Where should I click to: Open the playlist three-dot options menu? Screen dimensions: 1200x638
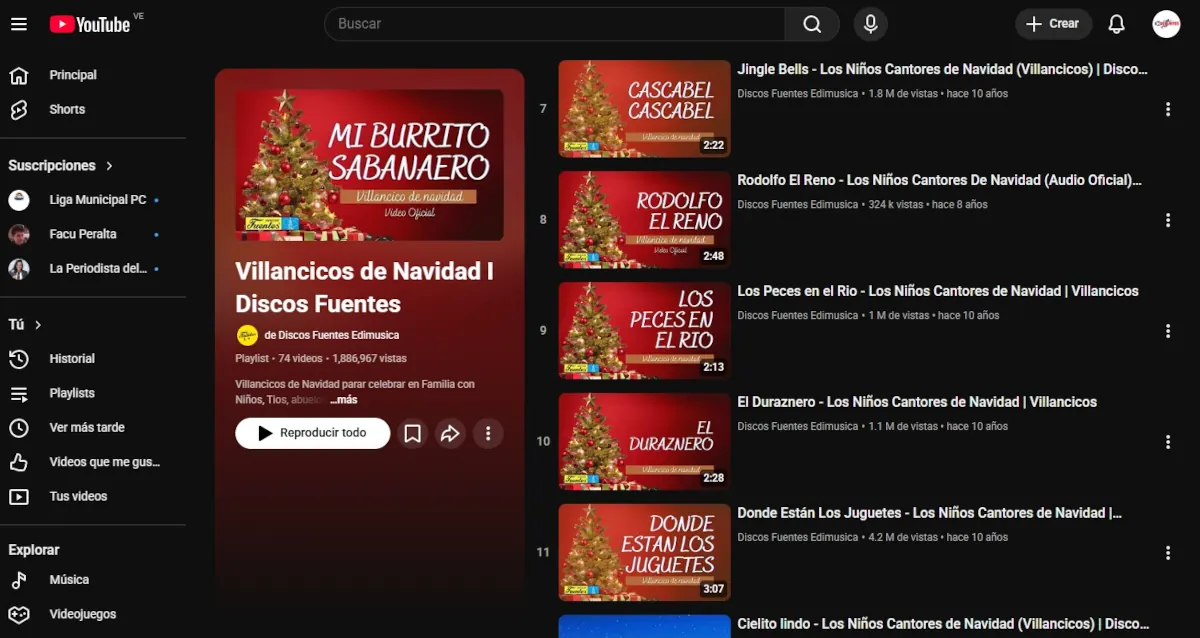[488, 433]
